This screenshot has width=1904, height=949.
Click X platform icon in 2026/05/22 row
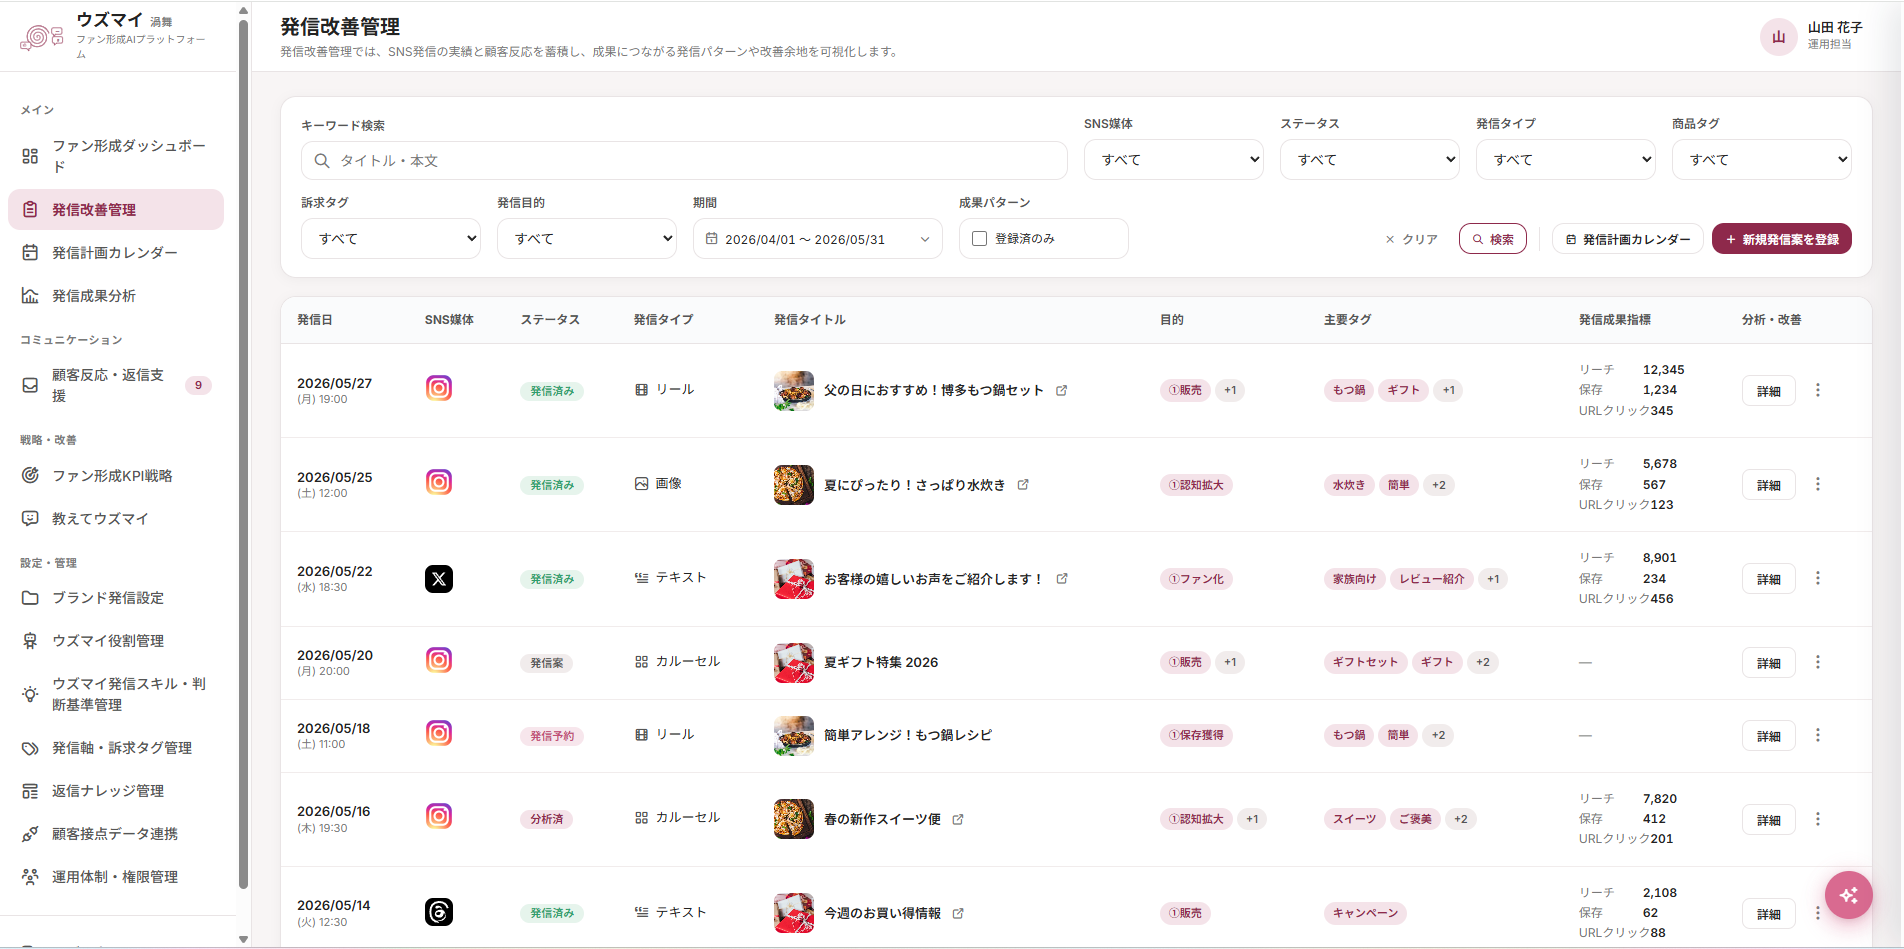tap(439, 579)
